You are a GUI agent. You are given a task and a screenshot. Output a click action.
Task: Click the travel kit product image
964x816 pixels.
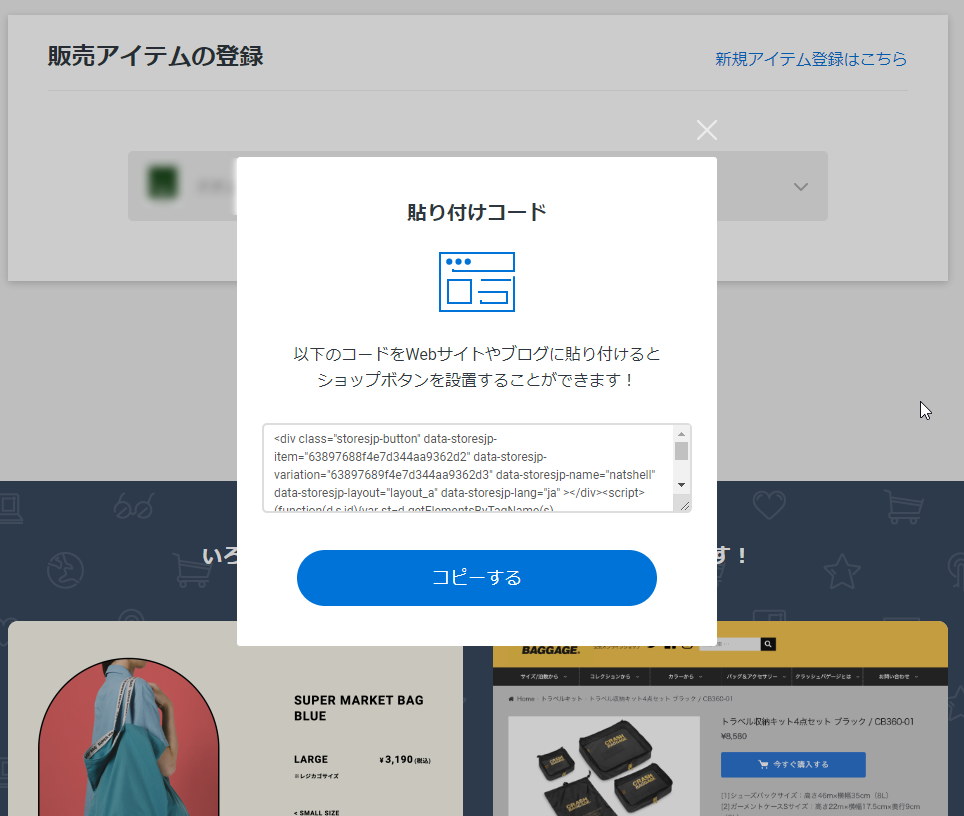(x=604, y=765)
